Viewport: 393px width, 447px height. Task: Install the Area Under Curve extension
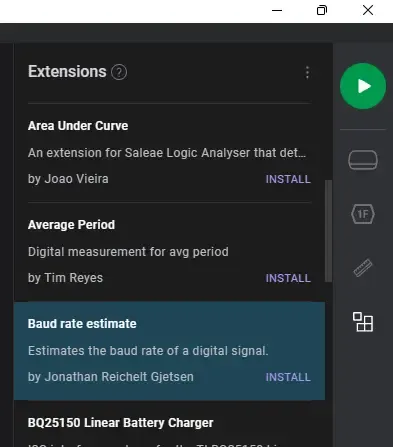(x=288, y=179)
